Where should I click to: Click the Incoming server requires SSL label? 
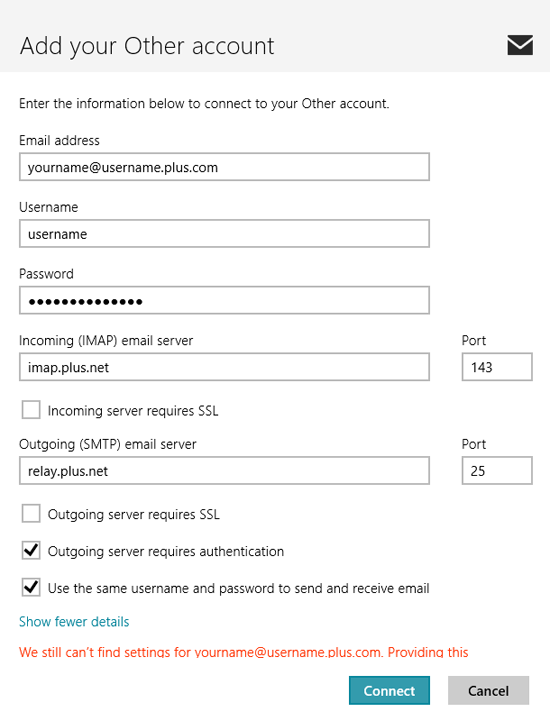click(133, 411)
